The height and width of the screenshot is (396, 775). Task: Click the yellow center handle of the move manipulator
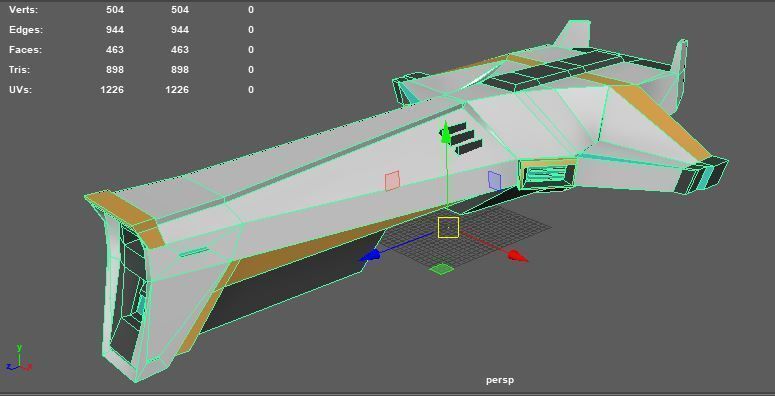coord(448,227)
